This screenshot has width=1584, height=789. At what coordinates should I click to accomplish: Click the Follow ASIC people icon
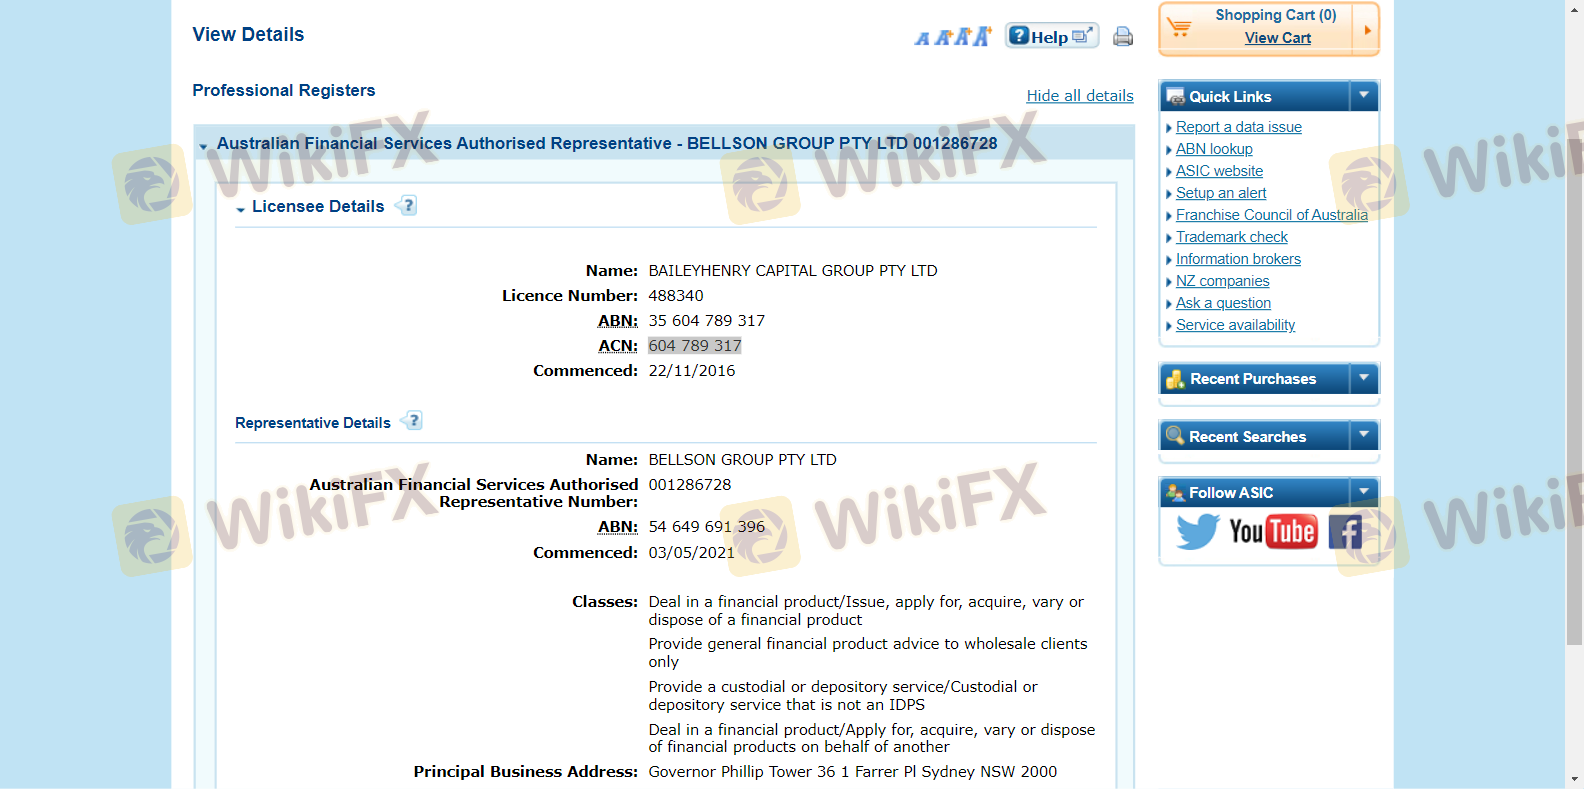[x=1175, y=492]
